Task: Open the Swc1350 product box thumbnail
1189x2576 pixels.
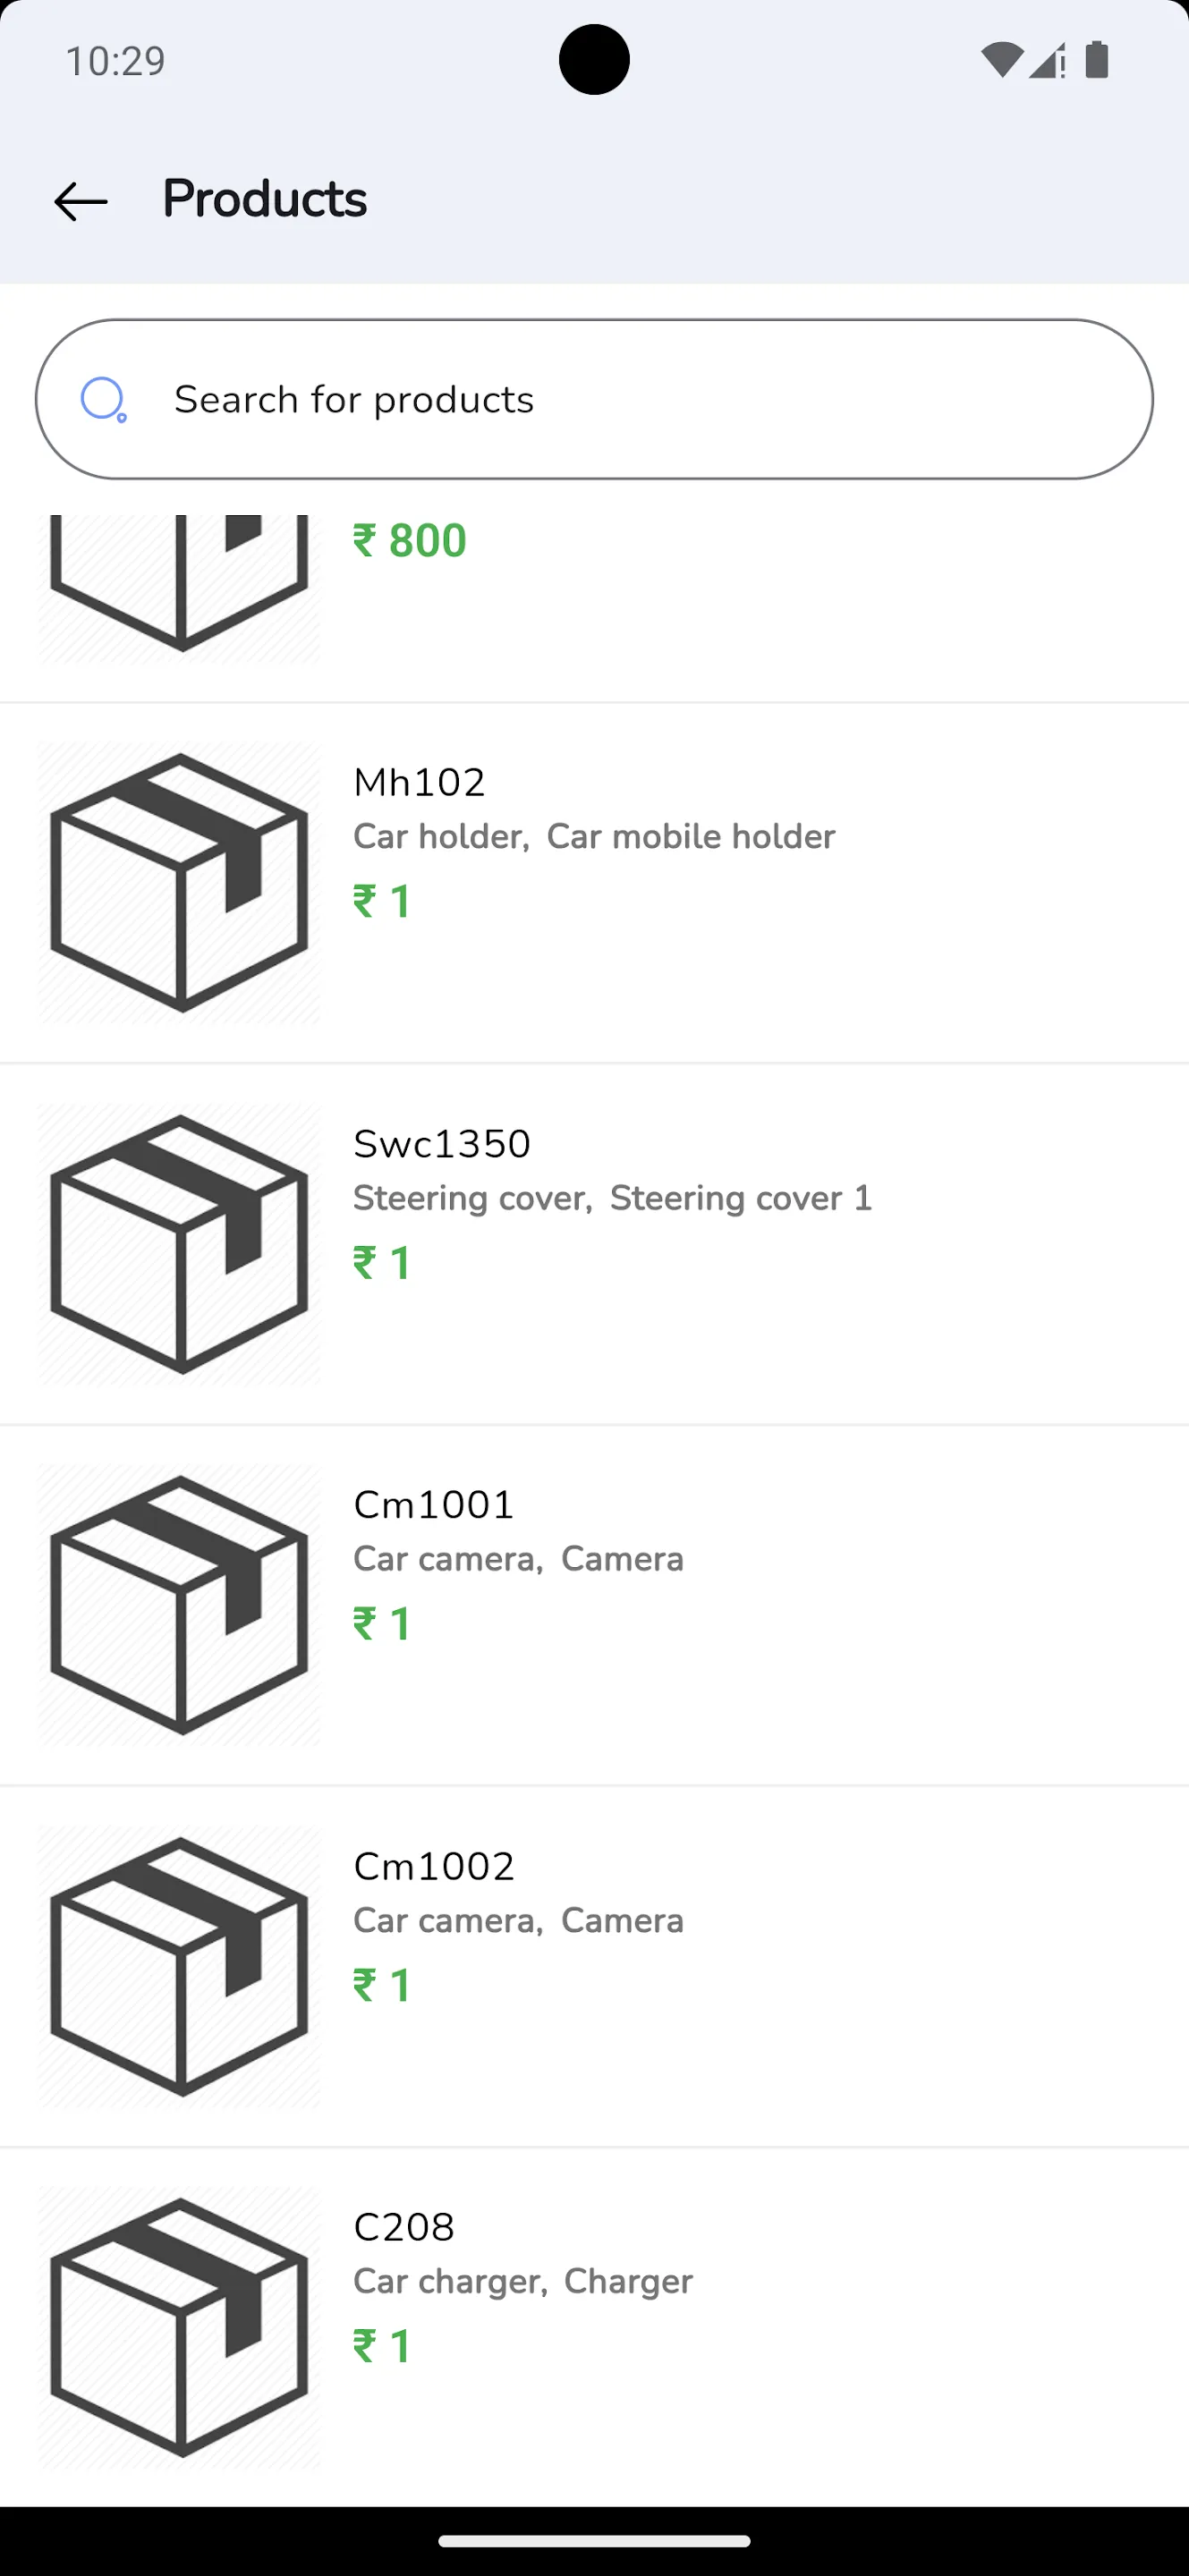Action: point(179,1244)
